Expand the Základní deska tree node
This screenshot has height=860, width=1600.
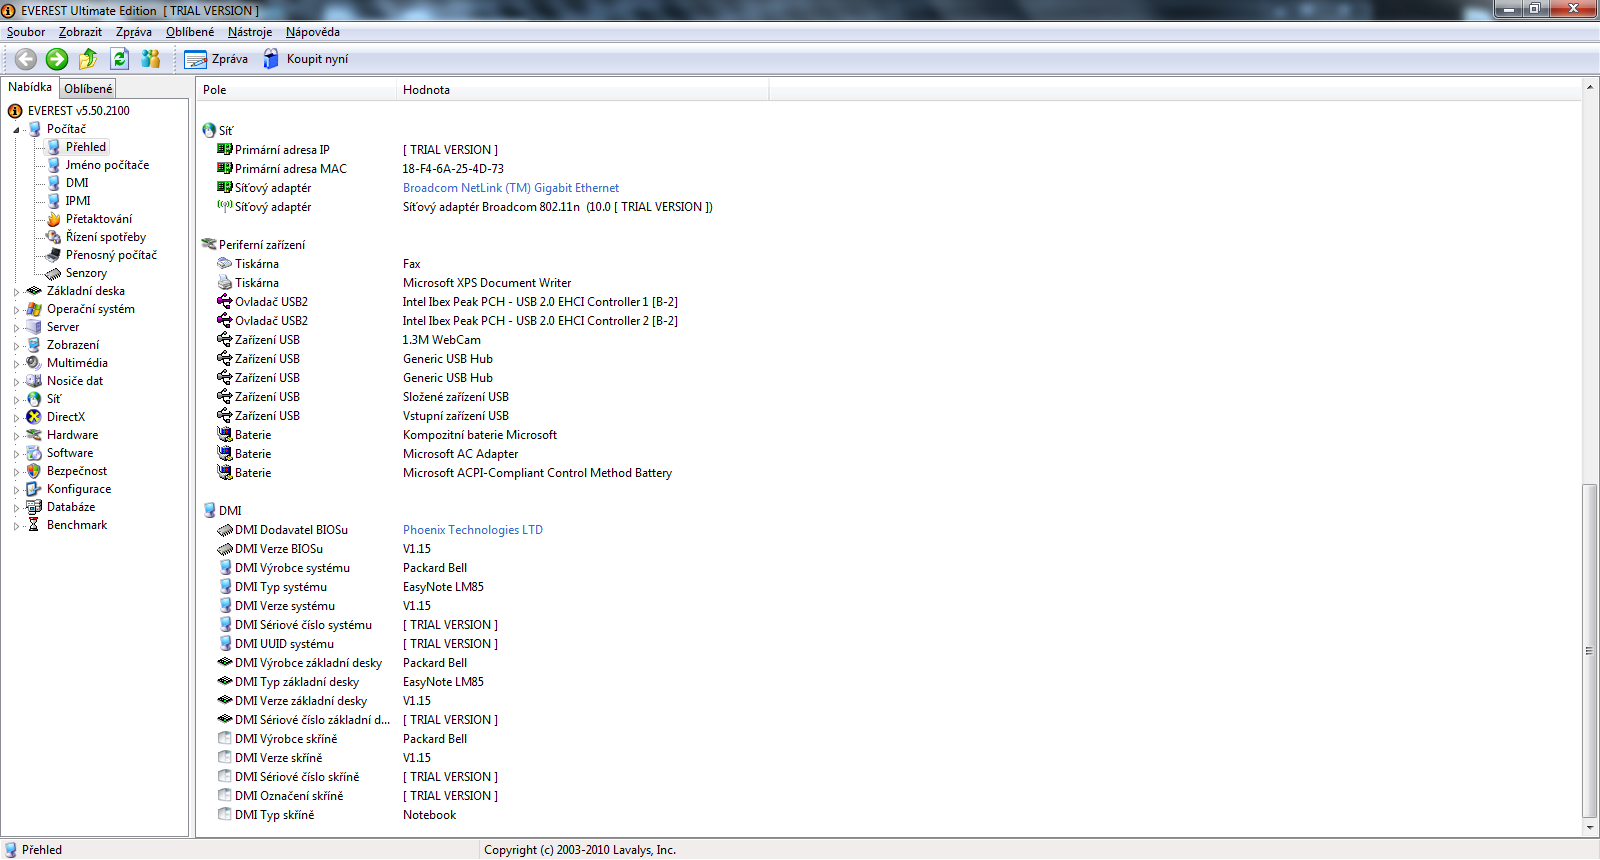coord(17,292)
